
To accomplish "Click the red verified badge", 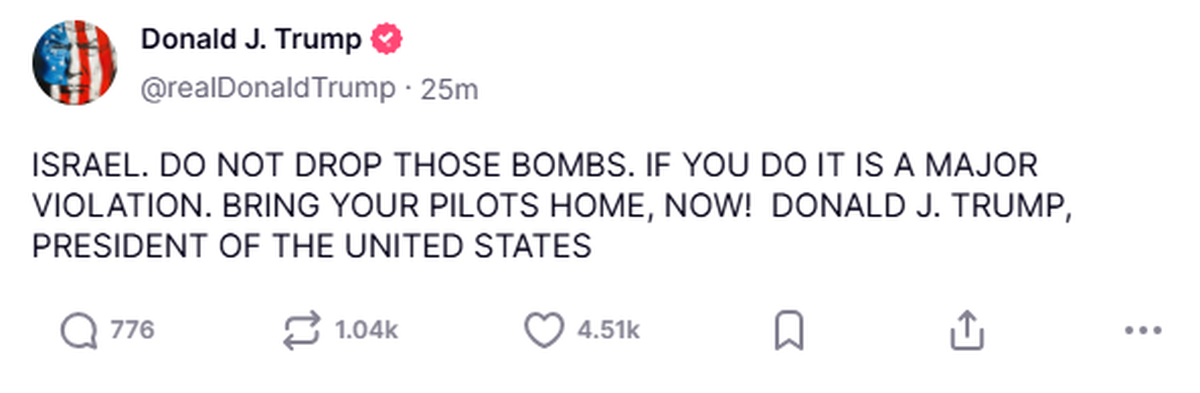I will 387,41.
